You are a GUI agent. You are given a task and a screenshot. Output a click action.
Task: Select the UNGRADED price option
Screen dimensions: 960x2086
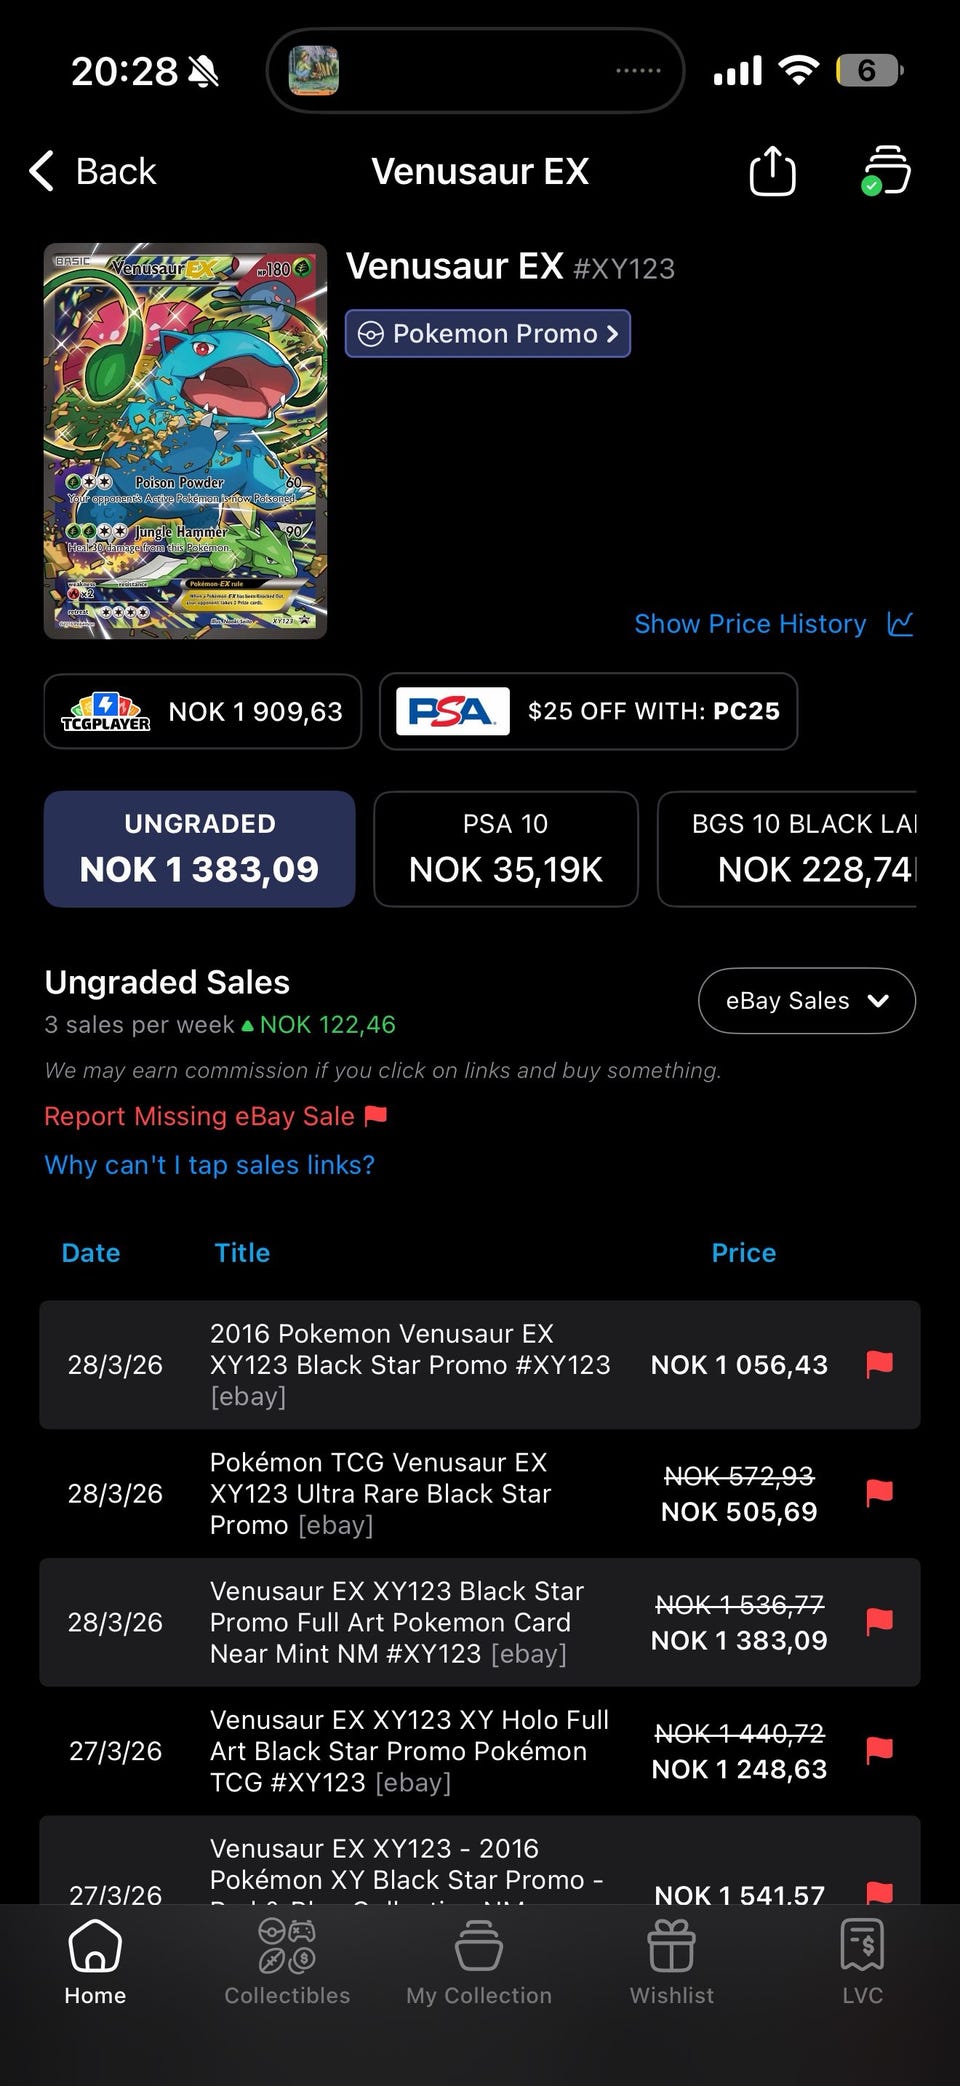pyautogui.click(x=199, y=849)
